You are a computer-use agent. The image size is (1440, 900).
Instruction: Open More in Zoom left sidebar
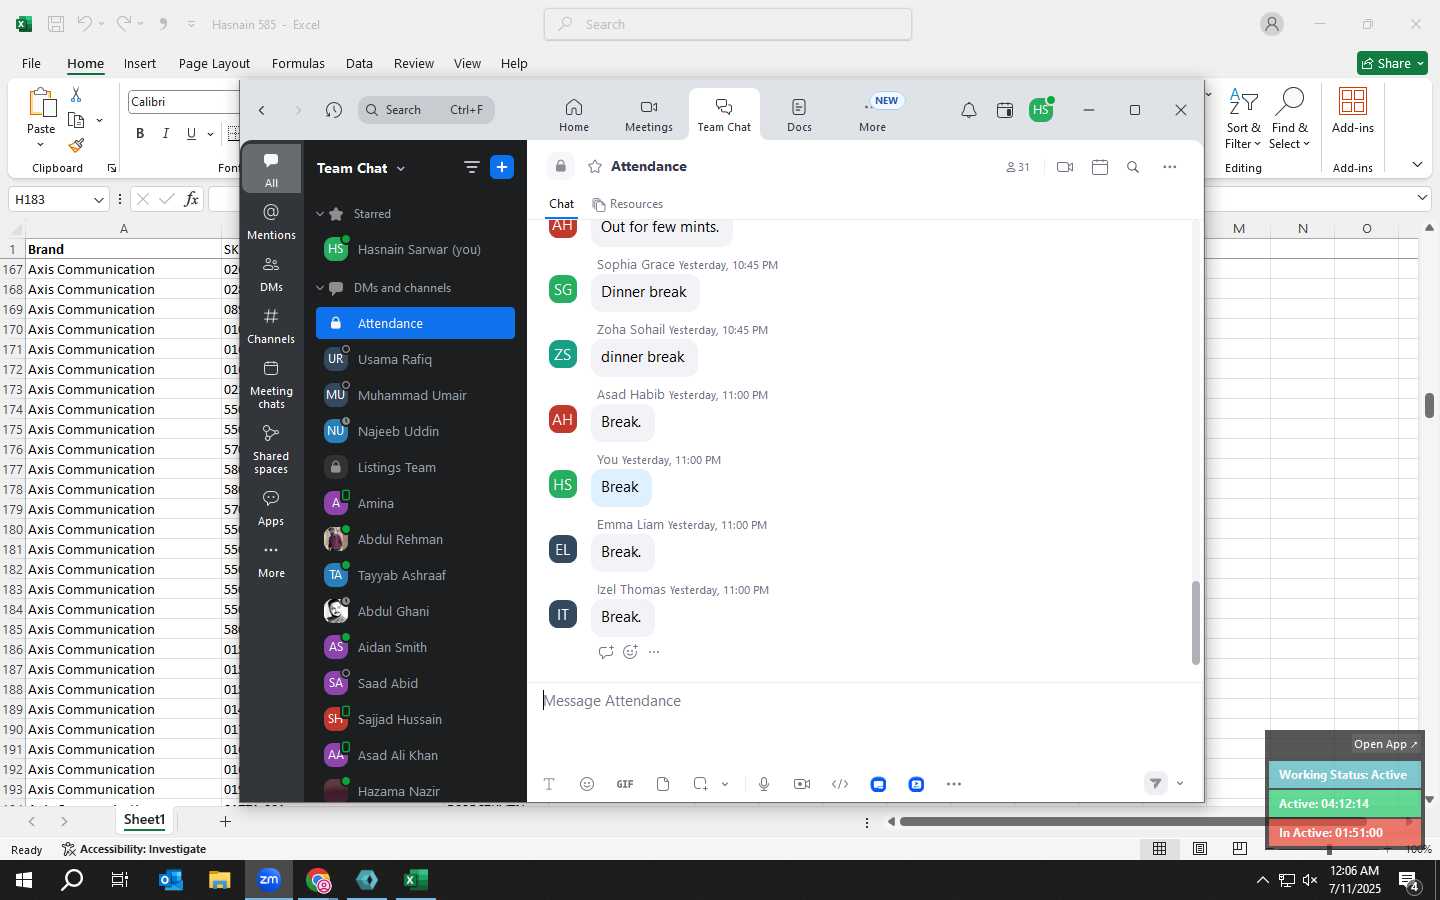[x=271, y=561]
